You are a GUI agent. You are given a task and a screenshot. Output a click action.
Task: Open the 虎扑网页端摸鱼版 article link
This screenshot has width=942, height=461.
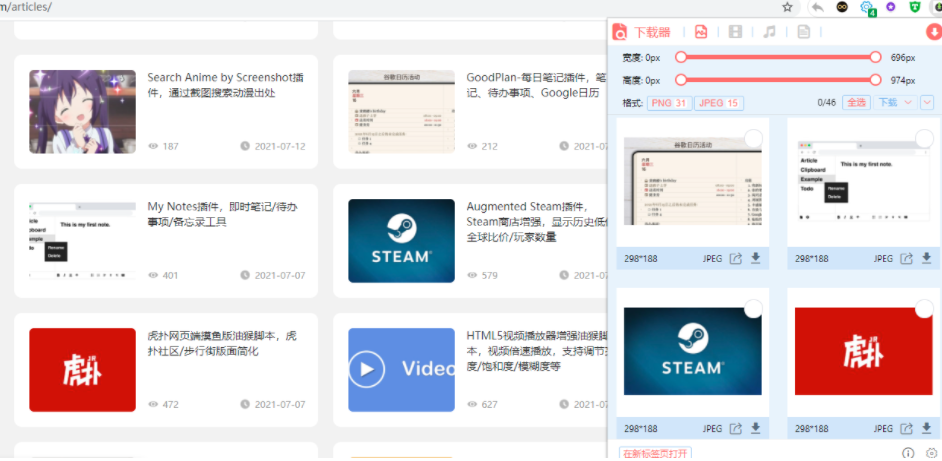(x=222, y=343)
